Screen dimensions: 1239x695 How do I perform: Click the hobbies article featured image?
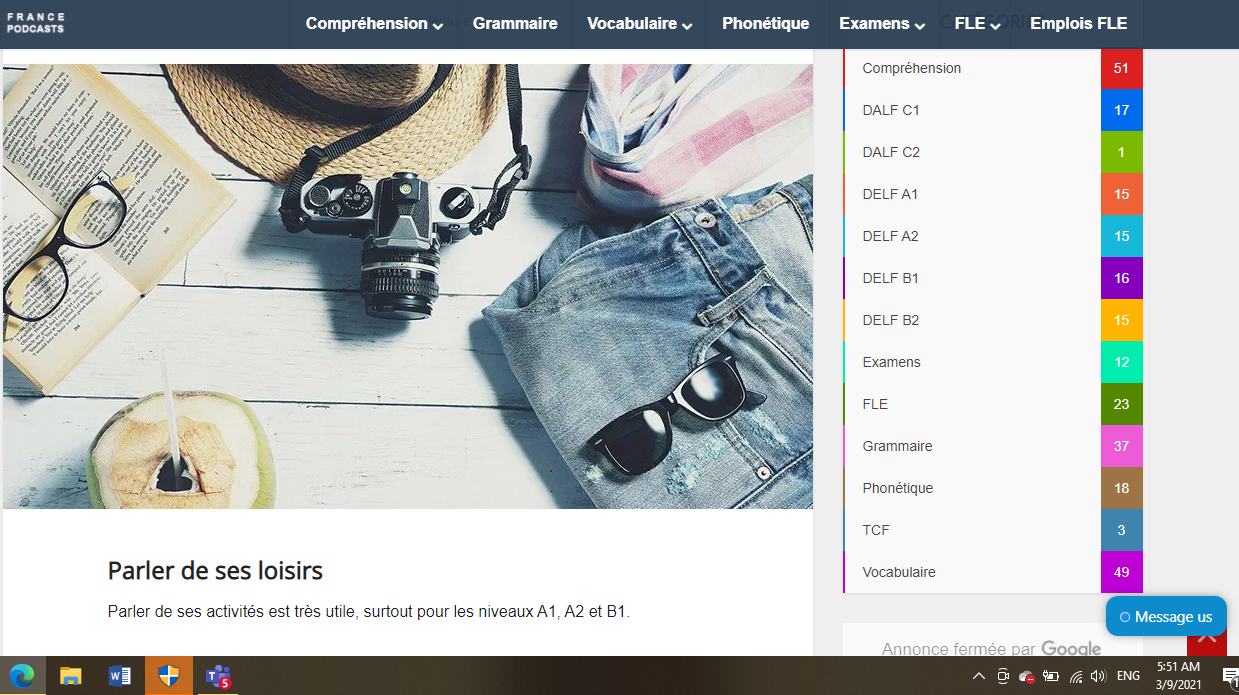(x=408, y=286)
